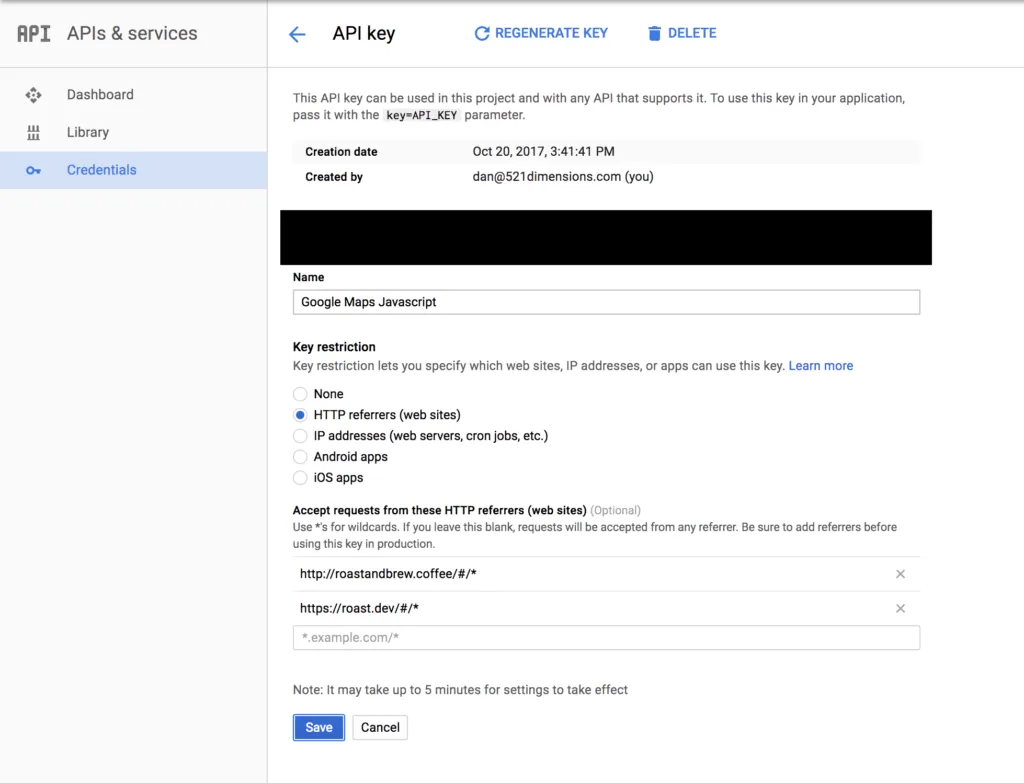
Task: Click REGENERATE KEY text
Action: click(551, 33)
